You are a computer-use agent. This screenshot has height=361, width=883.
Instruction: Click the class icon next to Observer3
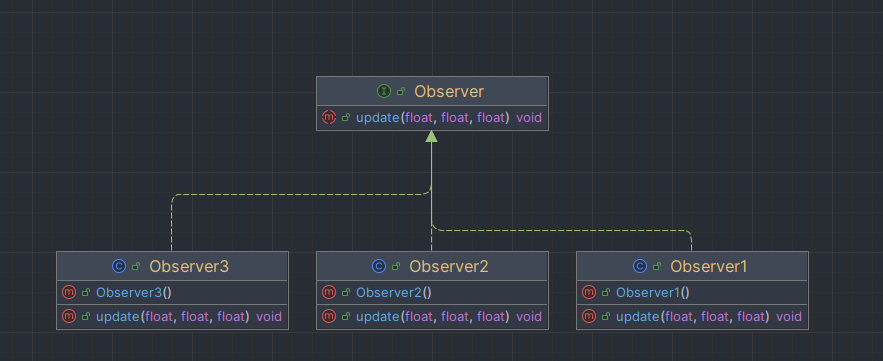[119, 266]
